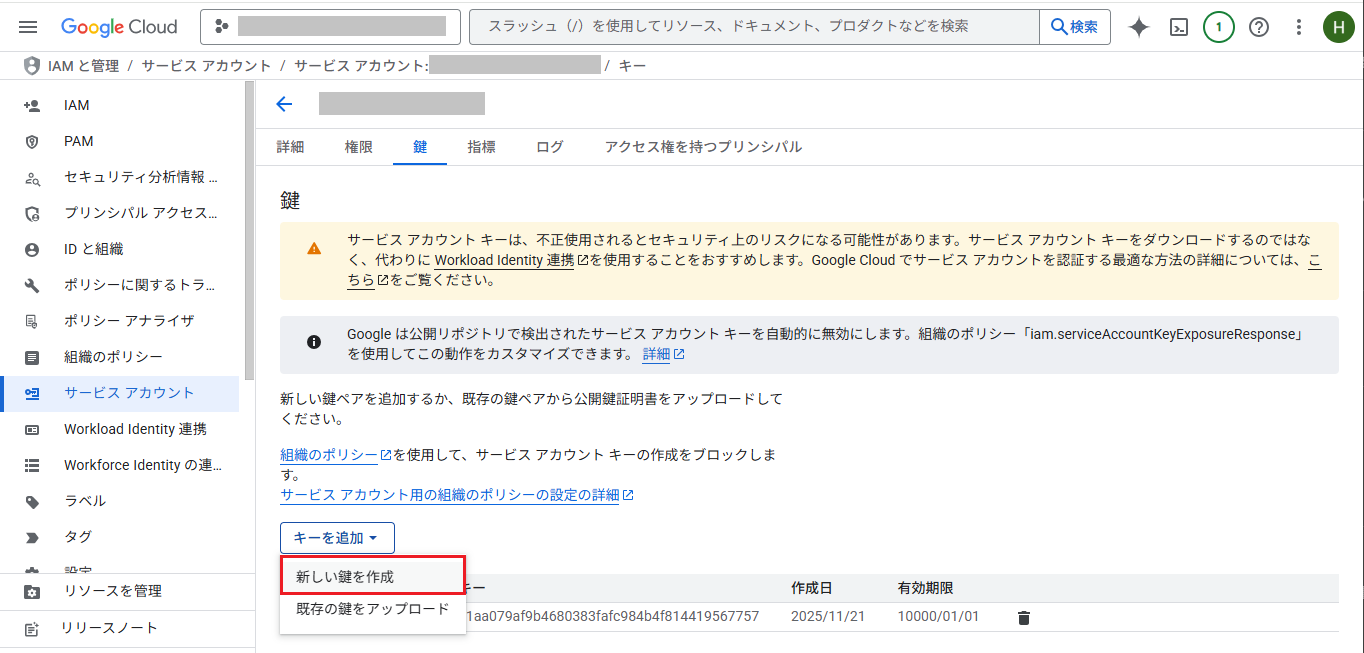Click the 10000/01/01 expiry cell
Image resolution: width=1364 pixels, height=653 pixels.
tap(938, 617)
